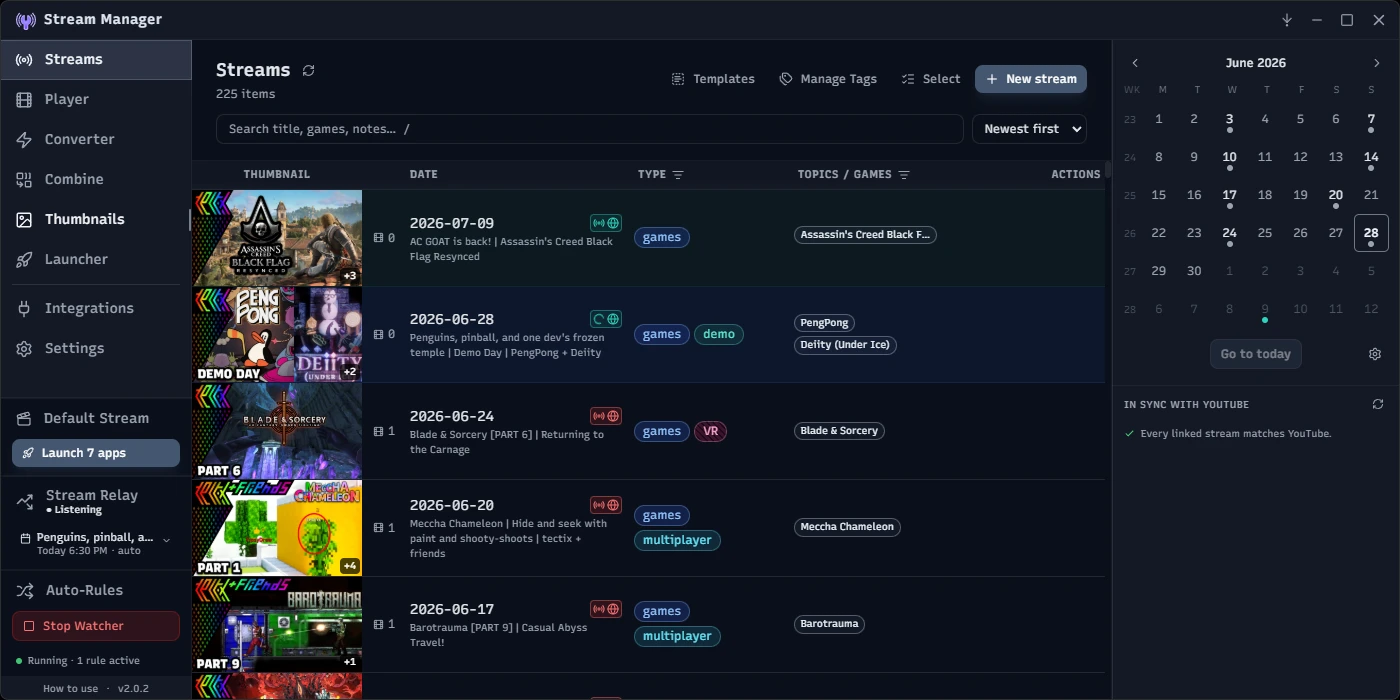Open the TYPE column filter

point(678,175)
